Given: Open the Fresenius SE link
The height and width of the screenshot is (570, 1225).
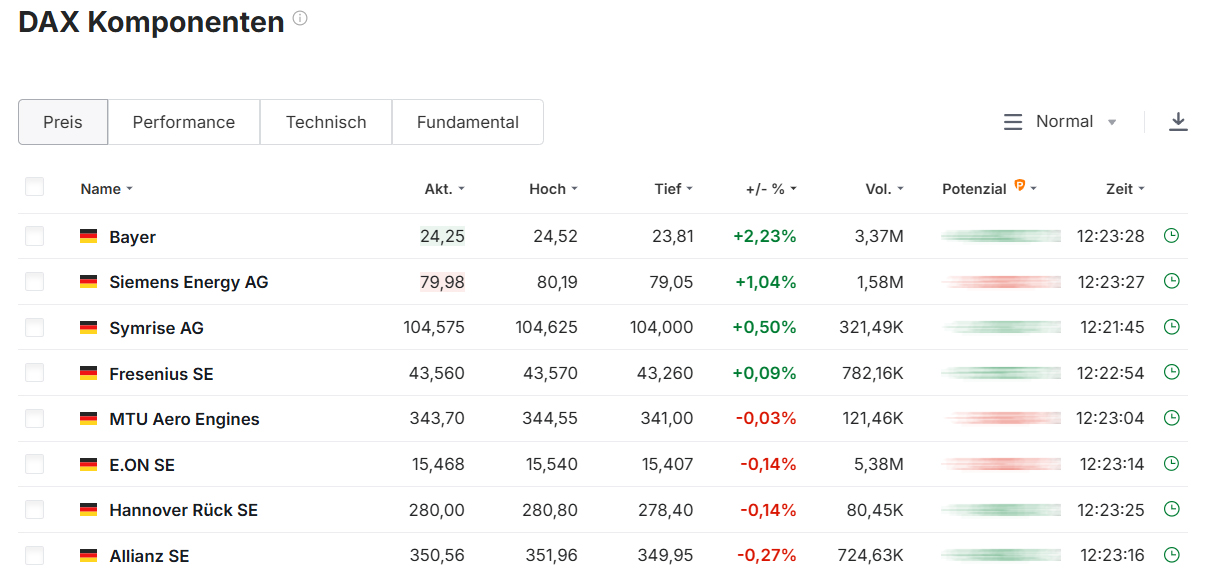Looking at the screenshot, I should [161, 374].
